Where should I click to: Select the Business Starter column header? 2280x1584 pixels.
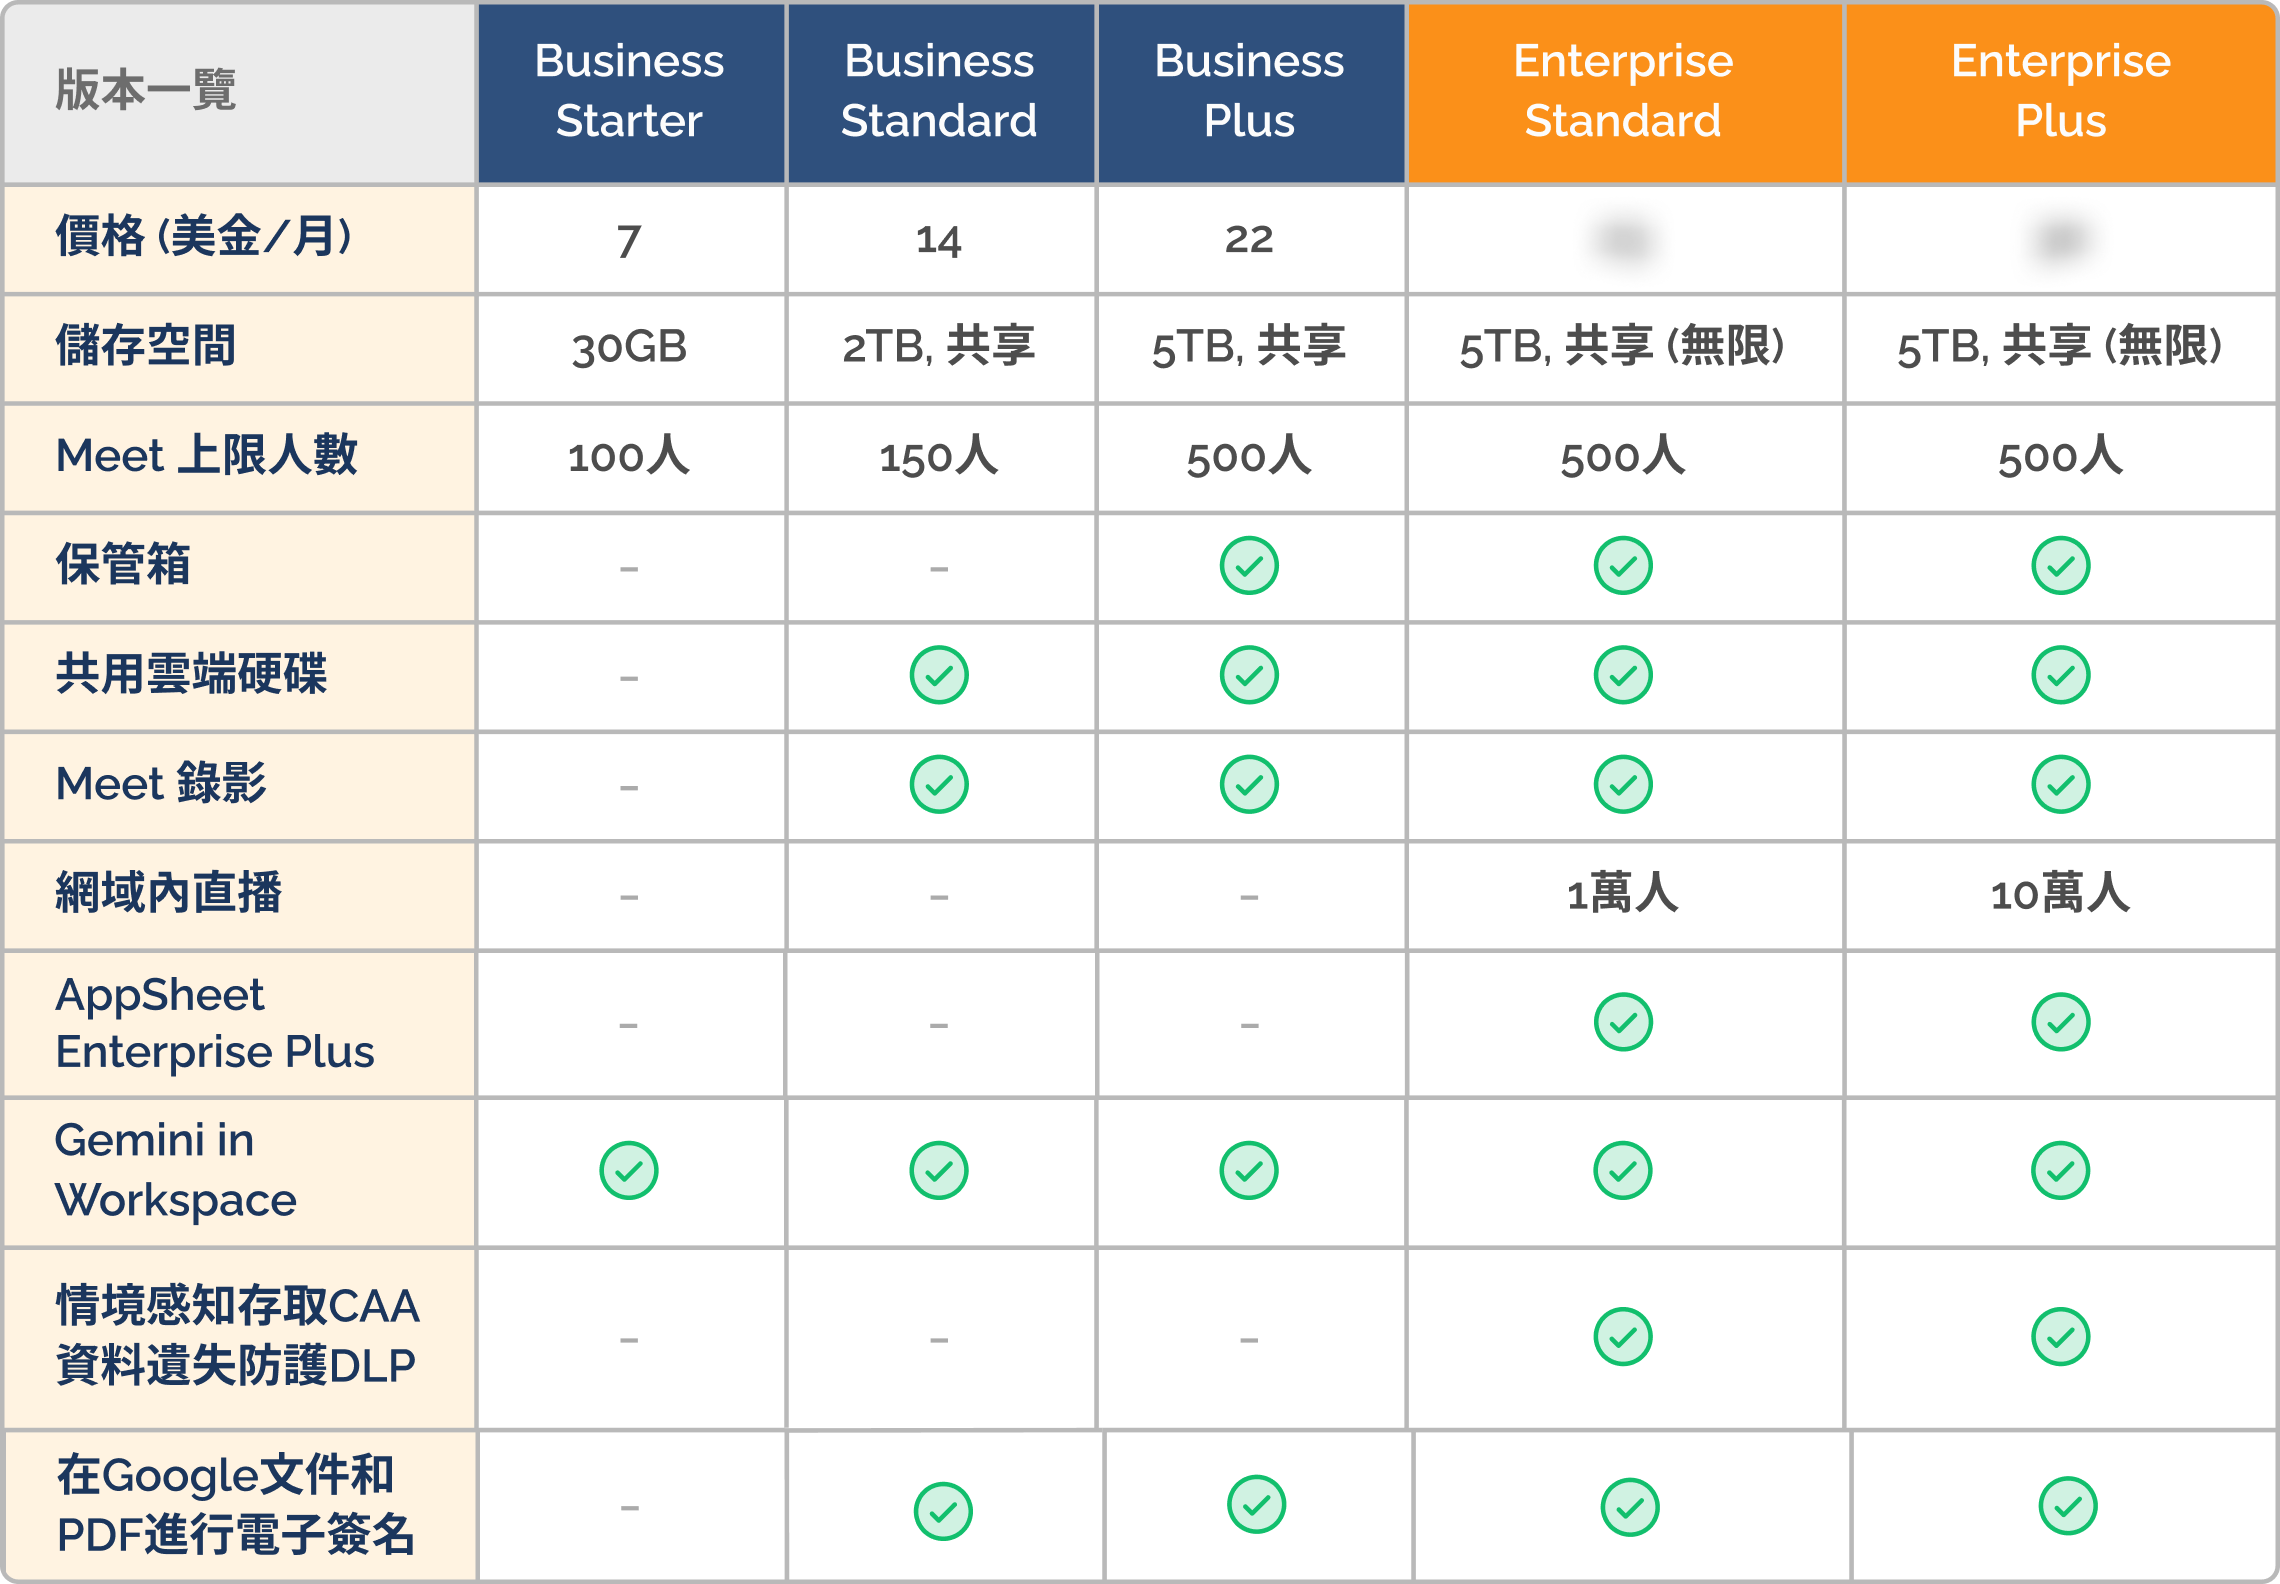pyautogui.click(x=631, y=92)
